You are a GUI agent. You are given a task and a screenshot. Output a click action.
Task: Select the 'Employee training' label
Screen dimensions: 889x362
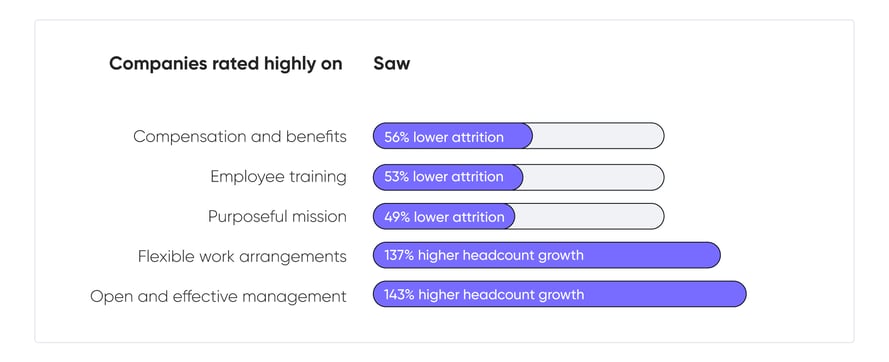(x=278, y=176)
